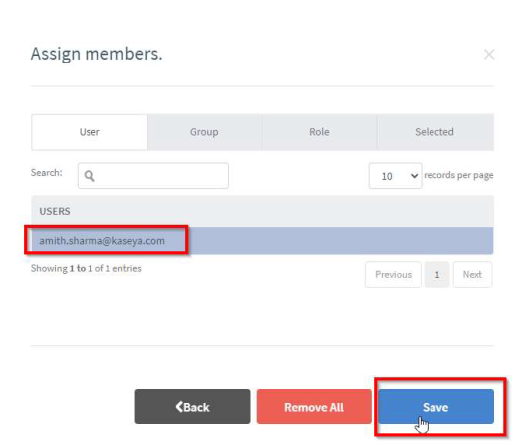Go to the Previous page
Image resolution: width=515 pixels, height=445 pixels.
[393, 274]
